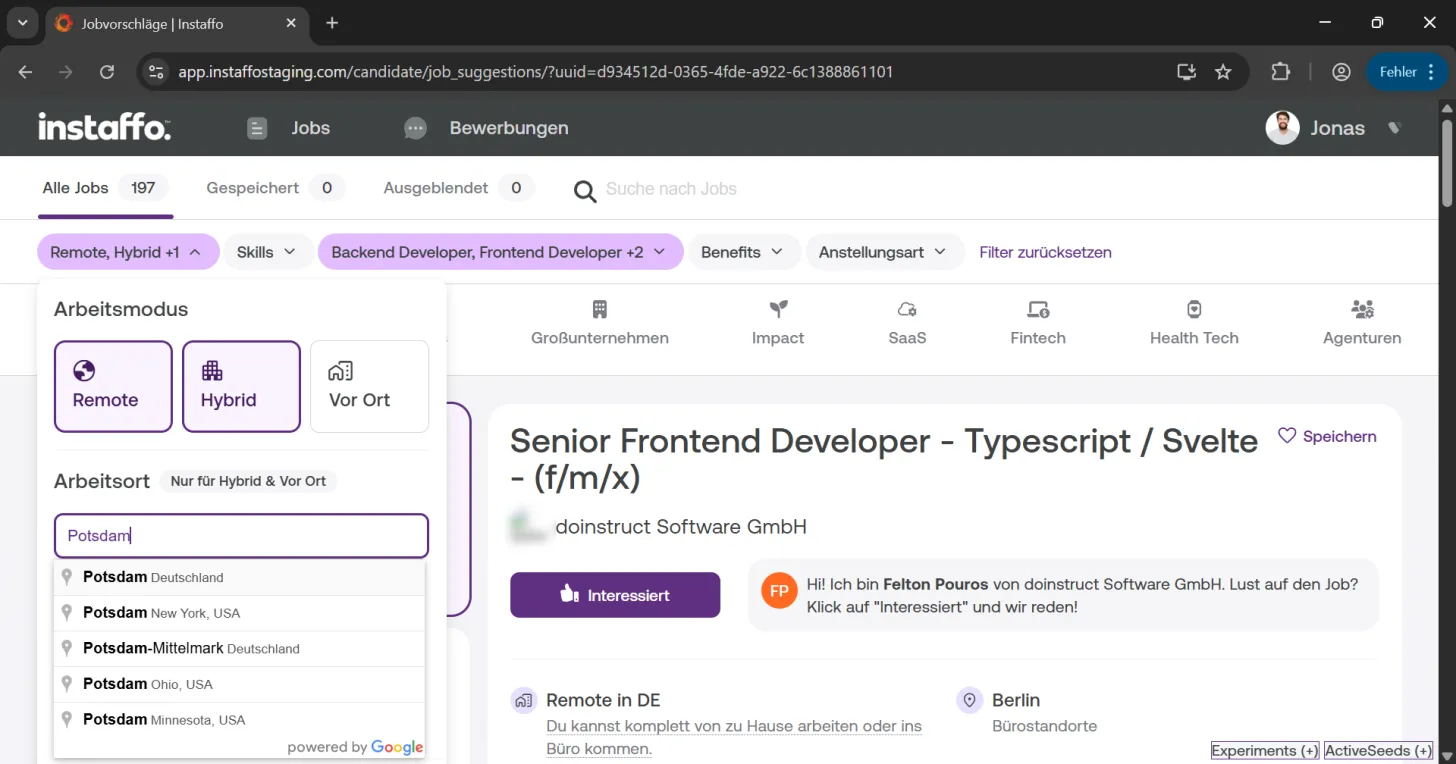Select the Impact category

[778, 322]
